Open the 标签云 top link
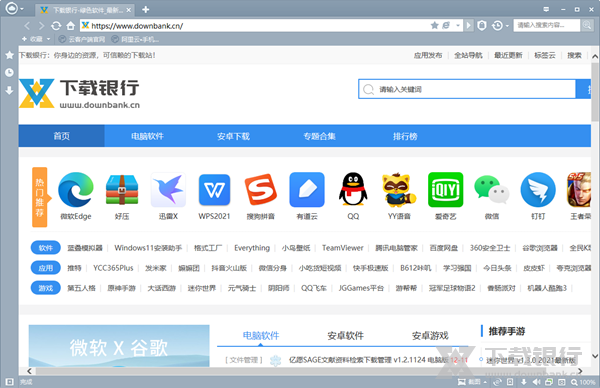This screenshot has height=388, width=600. [545, 55]
